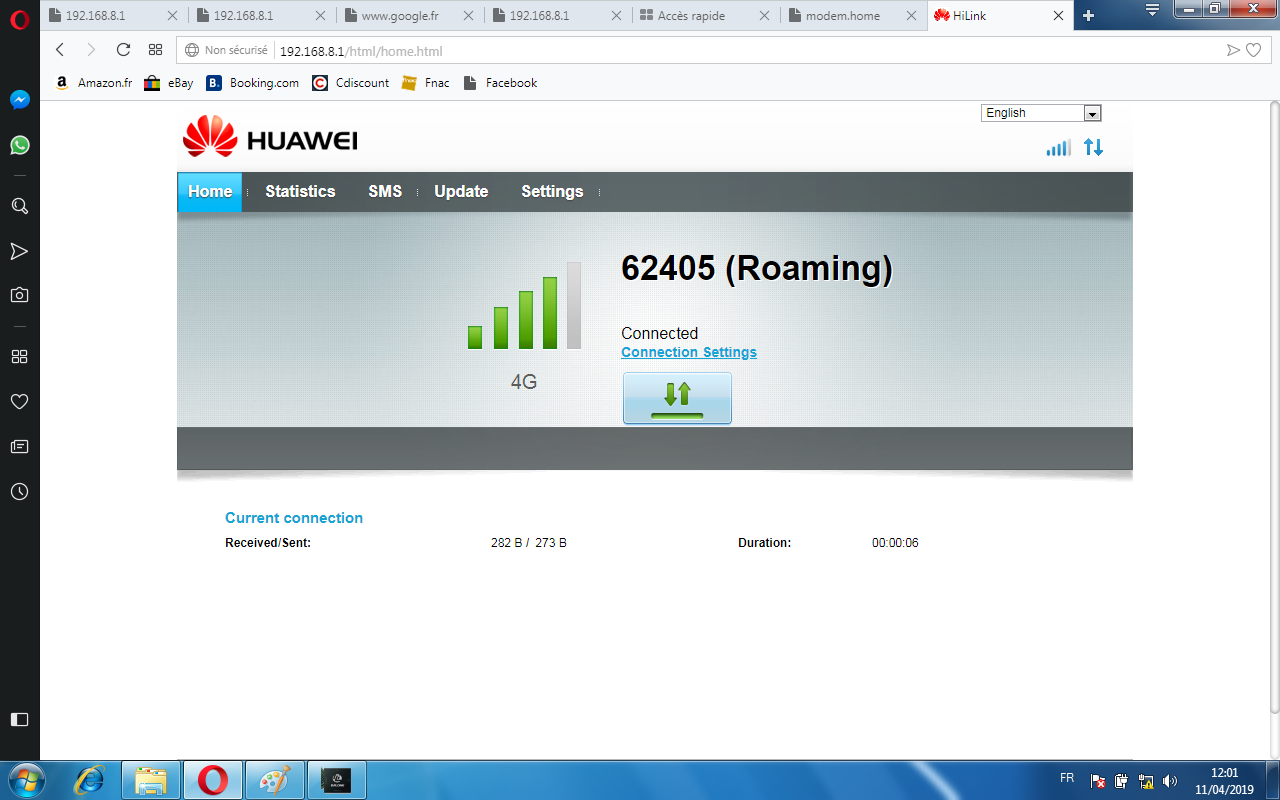This screenshot has width=1280, height=800.
Task: Open the Update tab
Action: pyautogui.click(x=461, y=192)
